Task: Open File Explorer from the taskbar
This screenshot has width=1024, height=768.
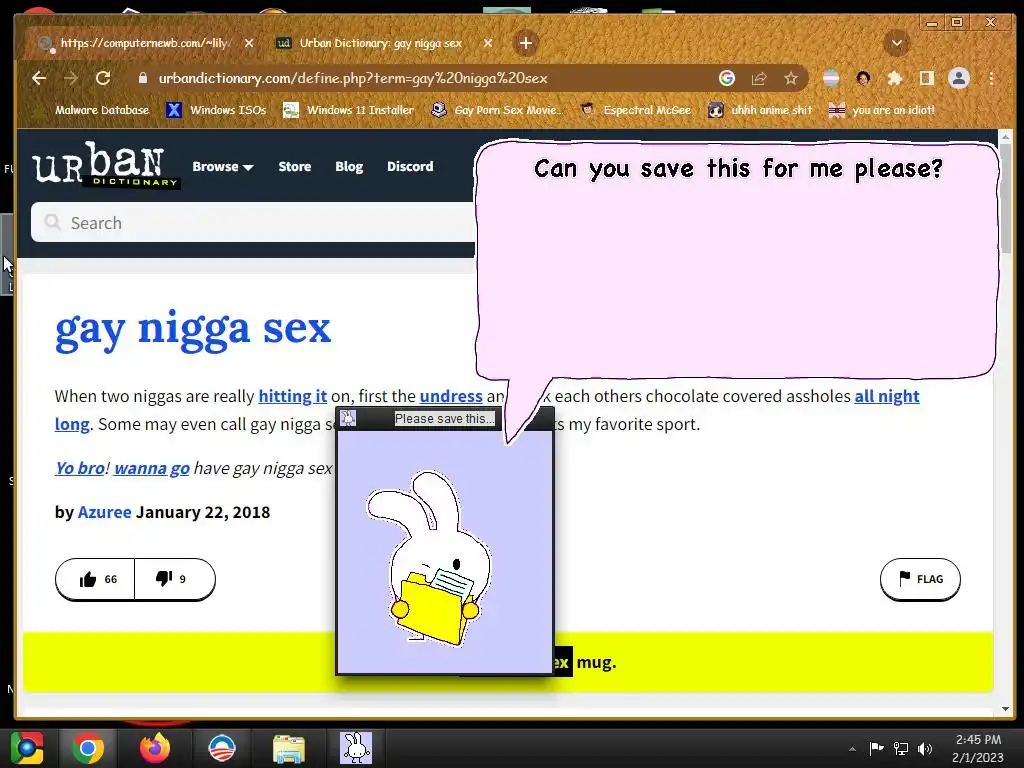Action: click(x=289, y=748)
